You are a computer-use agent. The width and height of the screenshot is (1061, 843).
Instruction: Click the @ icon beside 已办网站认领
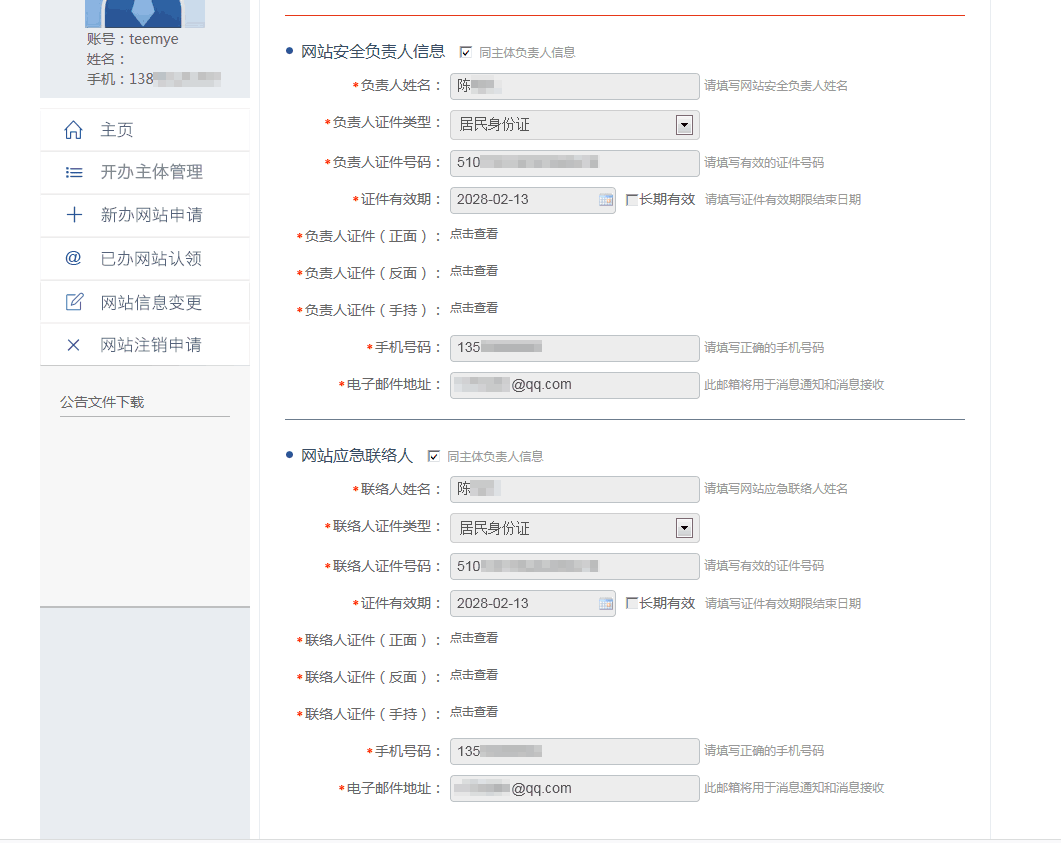(x=73, y=258)
